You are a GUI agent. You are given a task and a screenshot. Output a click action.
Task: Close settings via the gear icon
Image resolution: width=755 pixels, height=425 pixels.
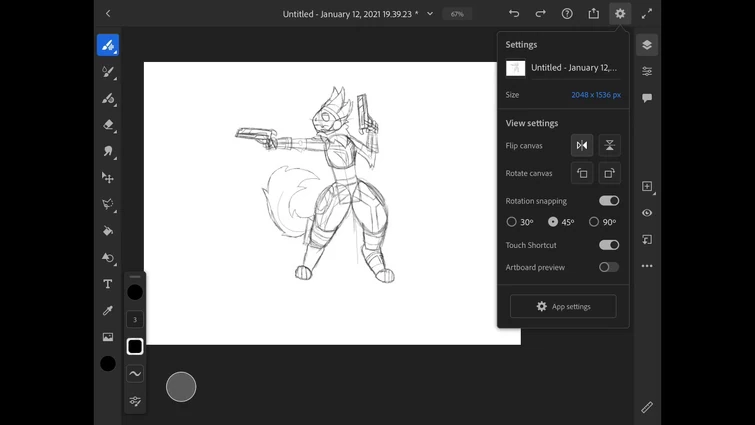[x=620, y=13]
